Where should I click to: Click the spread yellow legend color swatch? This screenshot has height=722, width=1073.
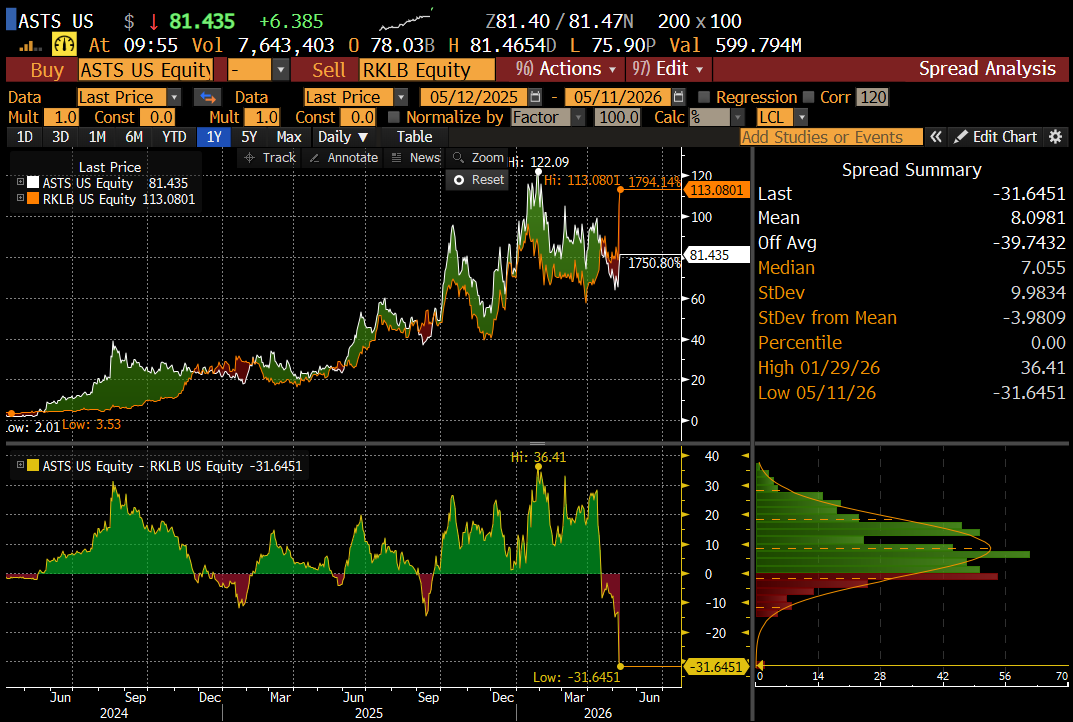(33, 465)
